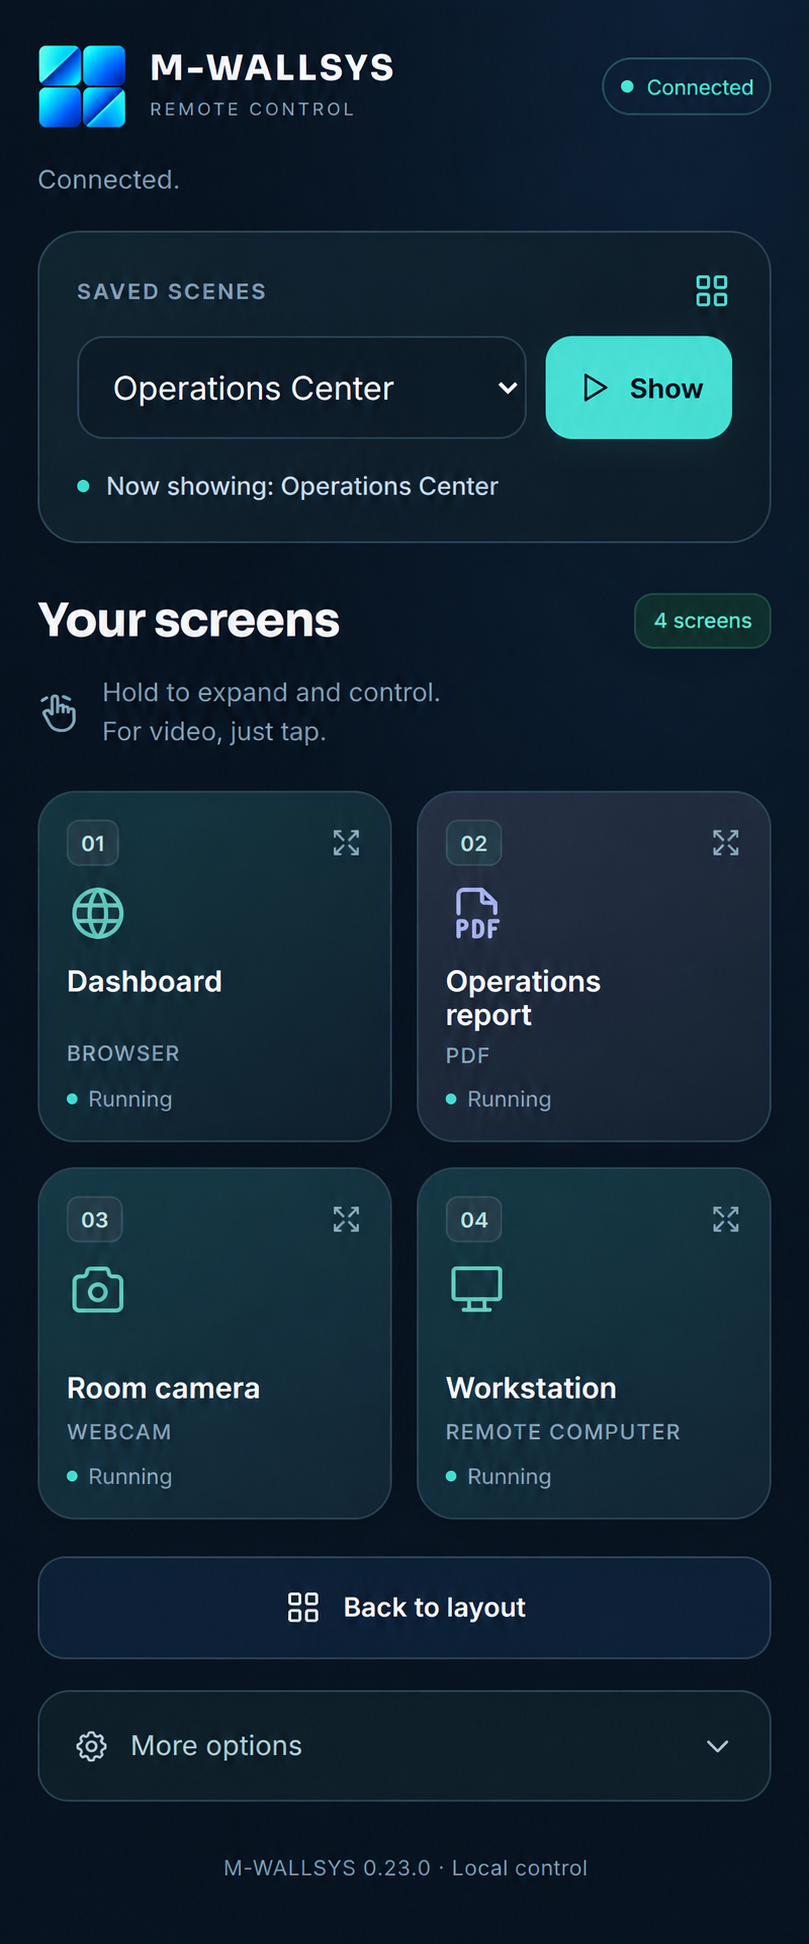Click the 'Your screens' heading
Viewport: 809px width, 1944px height.
tap(189, 620)
